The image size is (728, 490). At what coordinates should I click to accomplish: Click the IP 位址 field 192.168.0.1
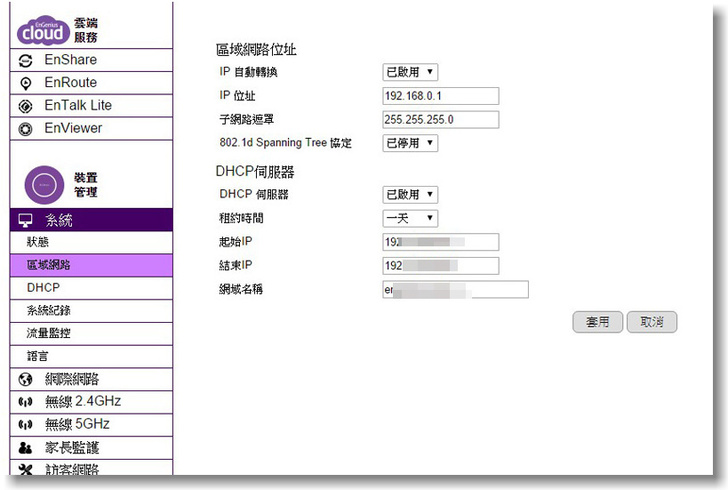click(441, 96)
